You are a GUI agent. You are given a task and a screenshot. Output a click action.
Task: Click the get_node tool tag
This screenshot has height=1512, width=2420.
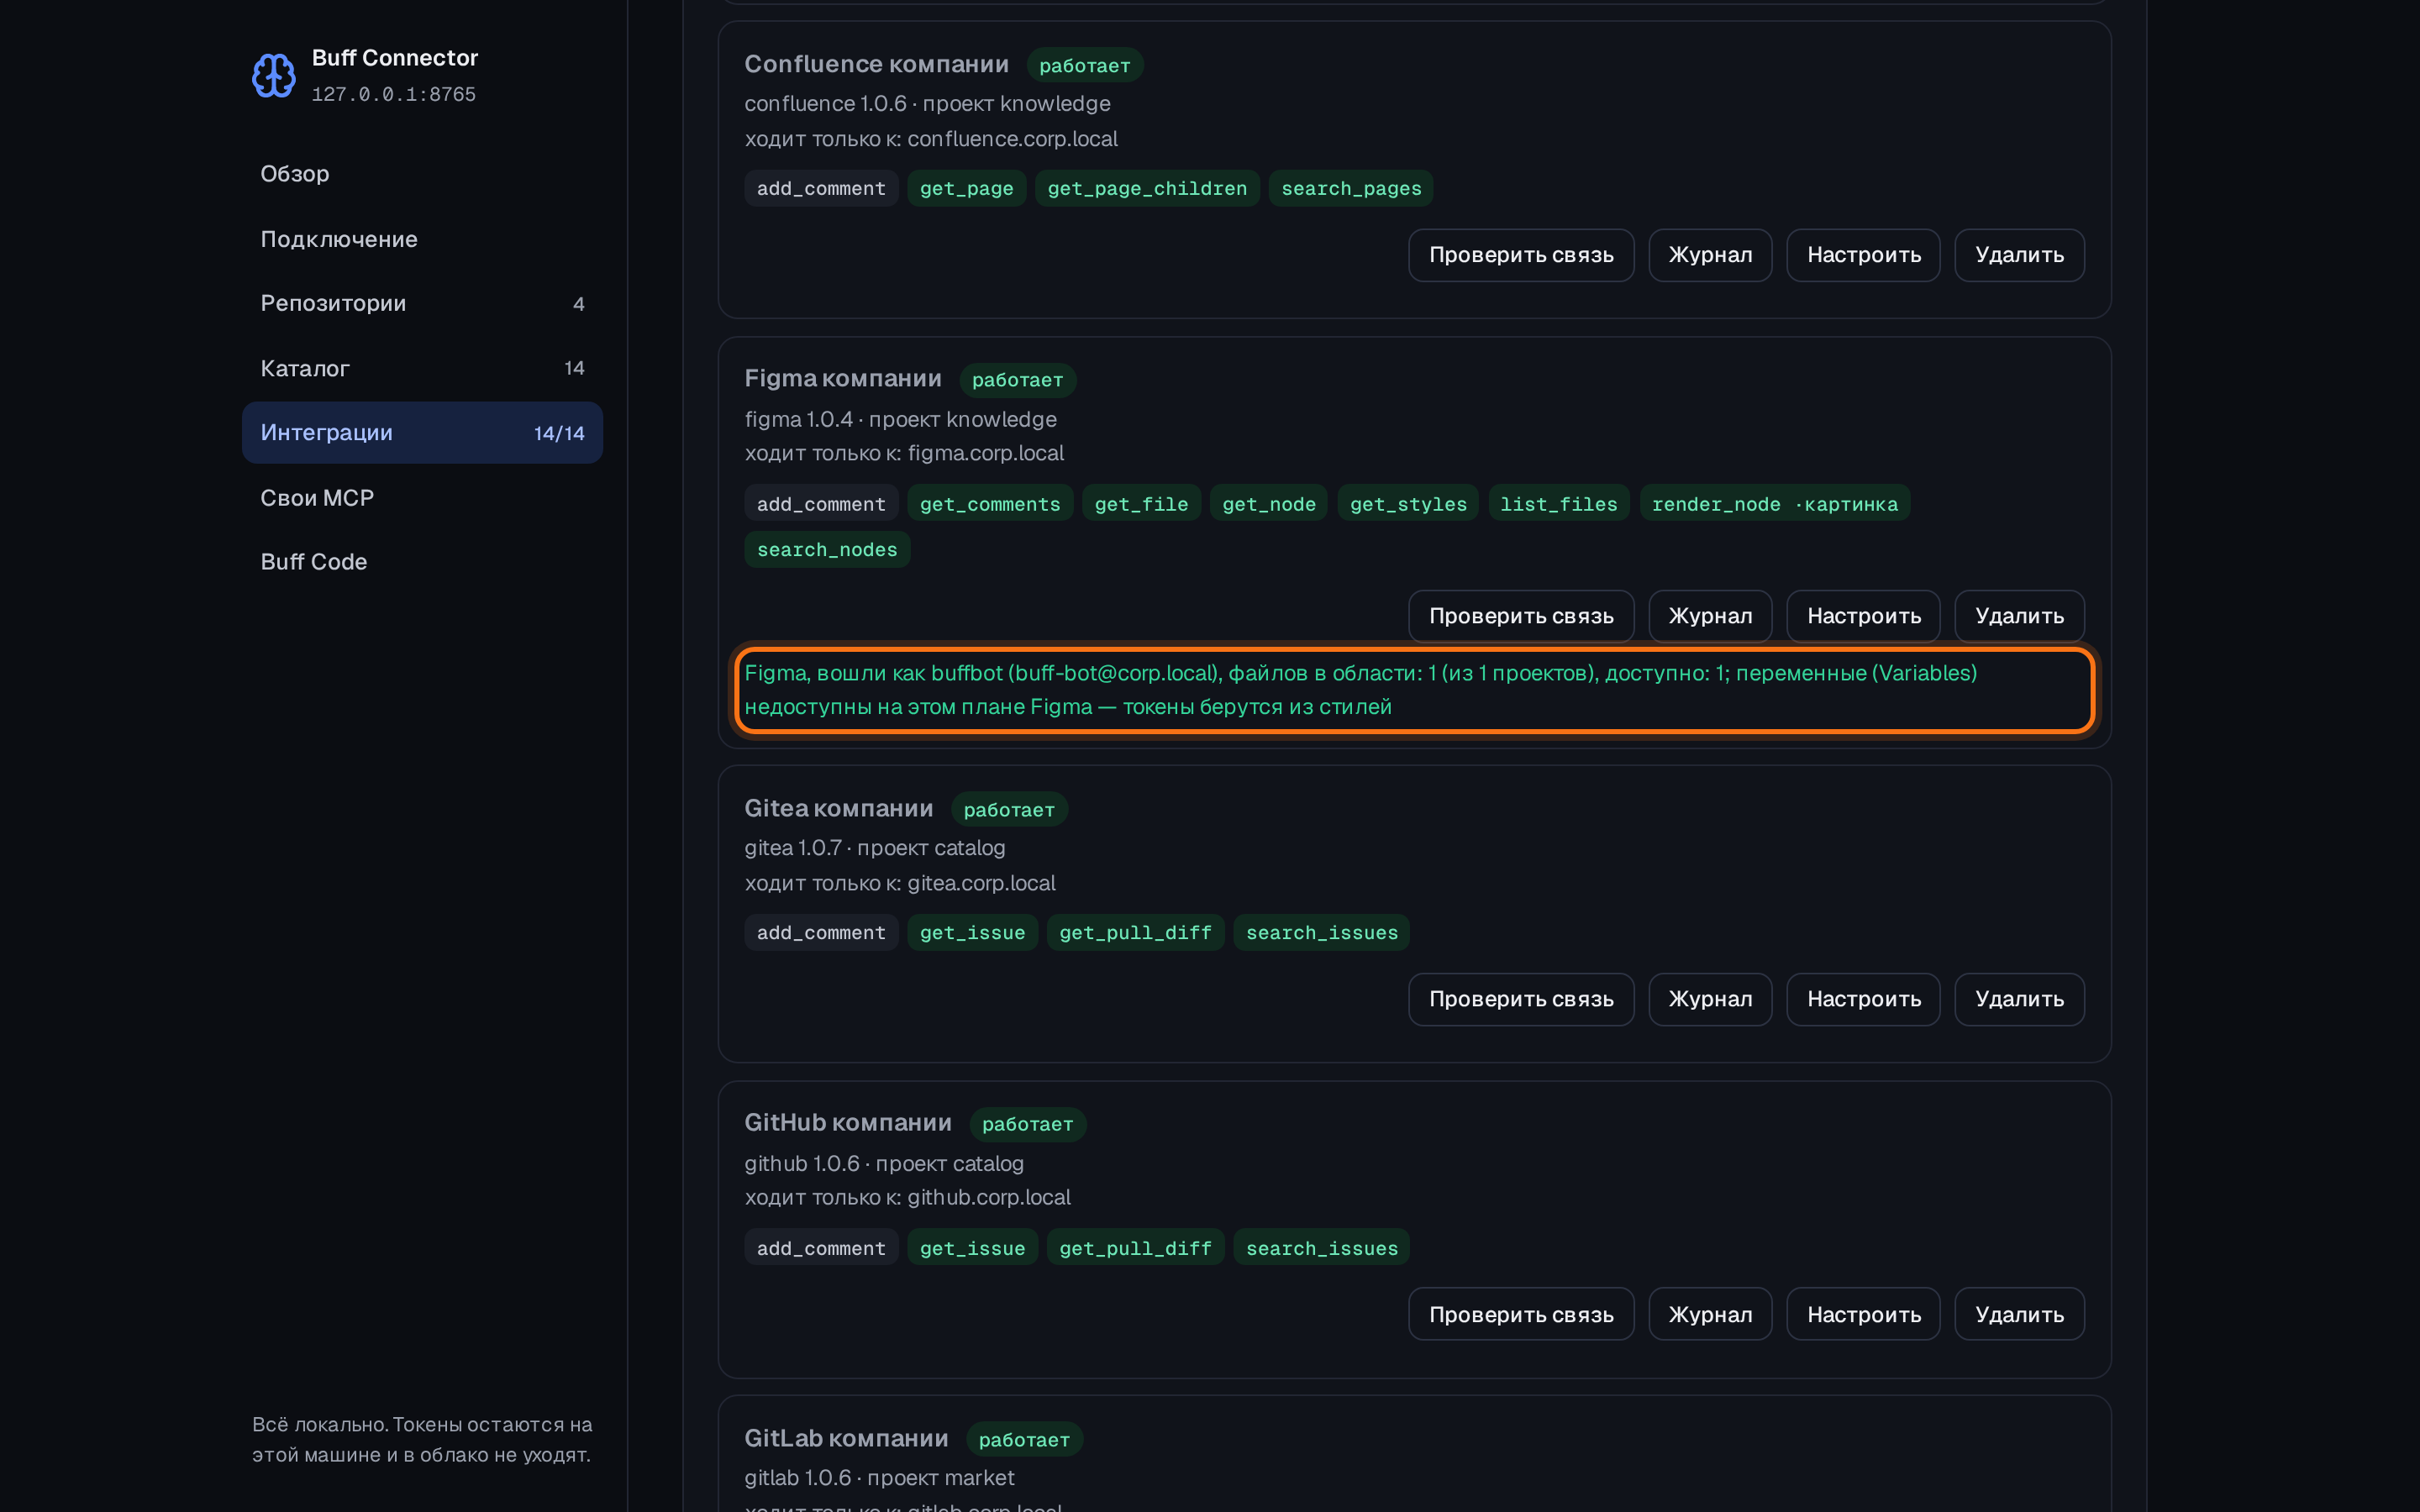click(1269, 504)
